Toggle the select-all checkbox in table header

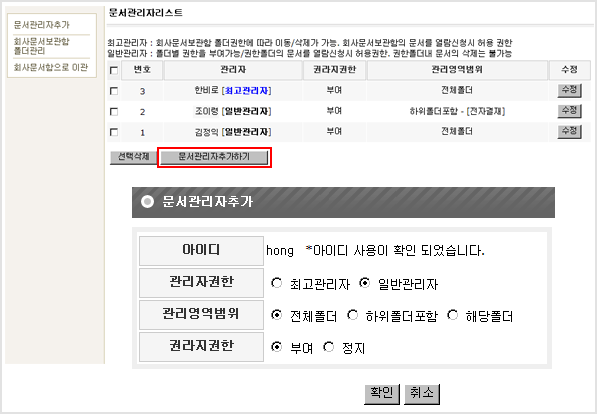(113, 70)
